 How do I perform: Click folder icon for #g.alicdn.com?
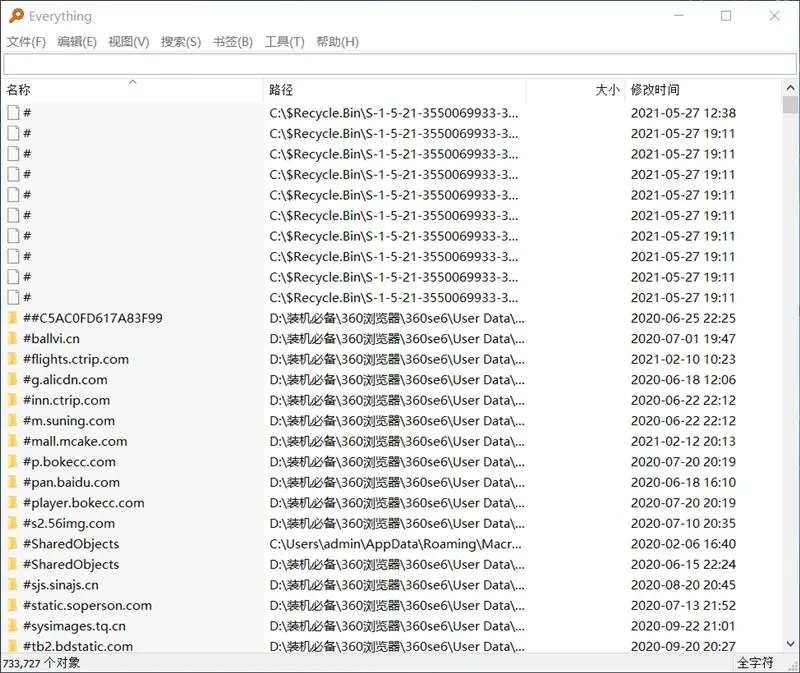[x=13, y=380]
